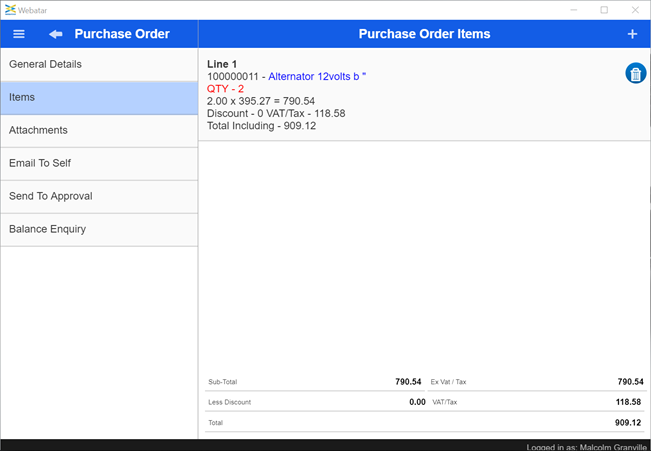The height and width of the screenshot is (451, 651).
Task: Click the Less Discount value 0.00
Action: (417, 402)
